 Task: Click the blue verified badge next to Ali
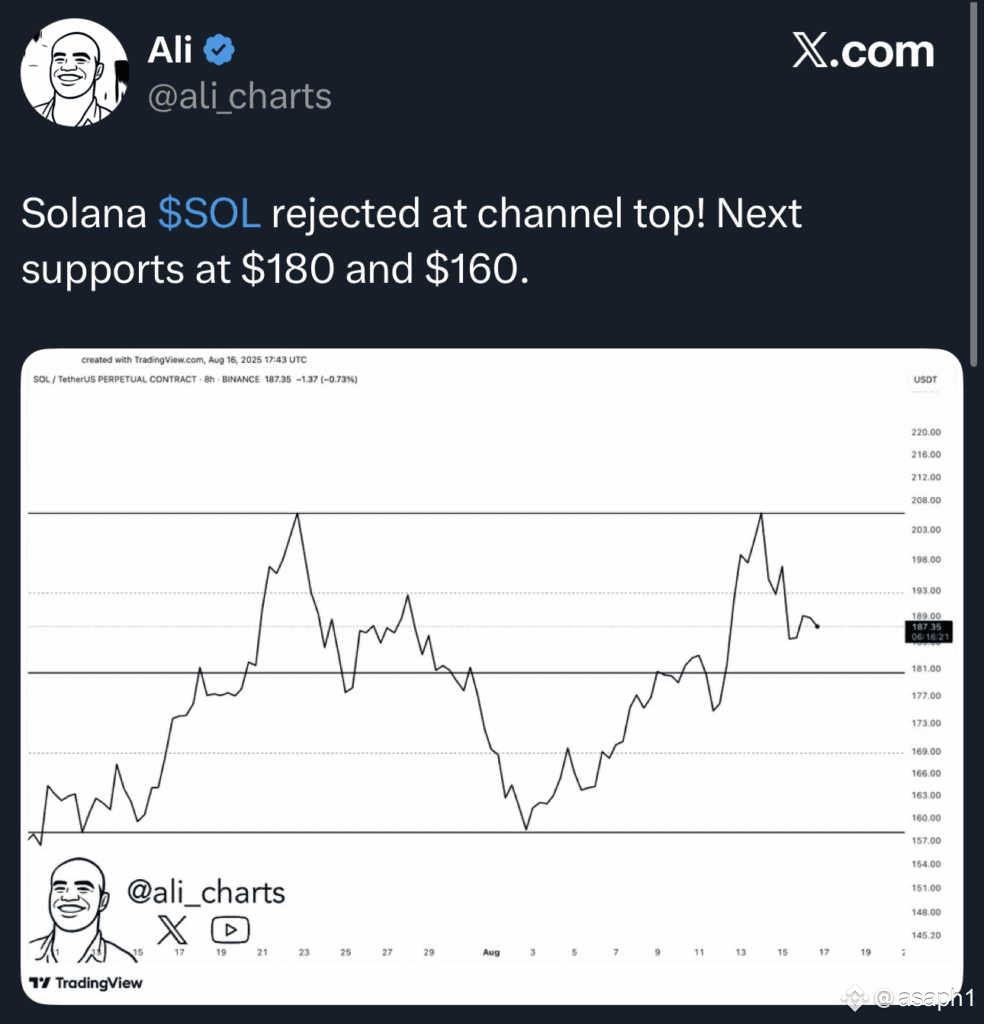pyautogui.click(x=219, y=50)
